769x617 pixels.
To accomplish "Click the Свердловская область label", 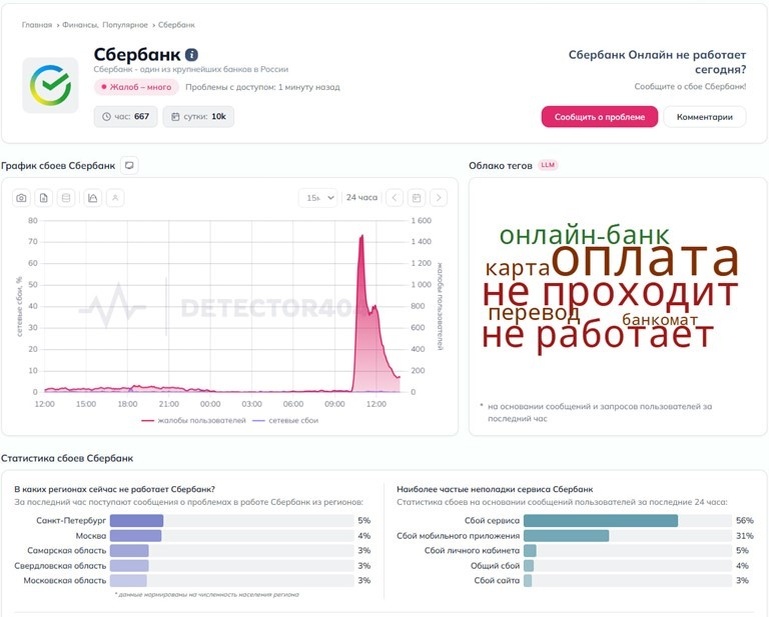I will coord(60,566).
